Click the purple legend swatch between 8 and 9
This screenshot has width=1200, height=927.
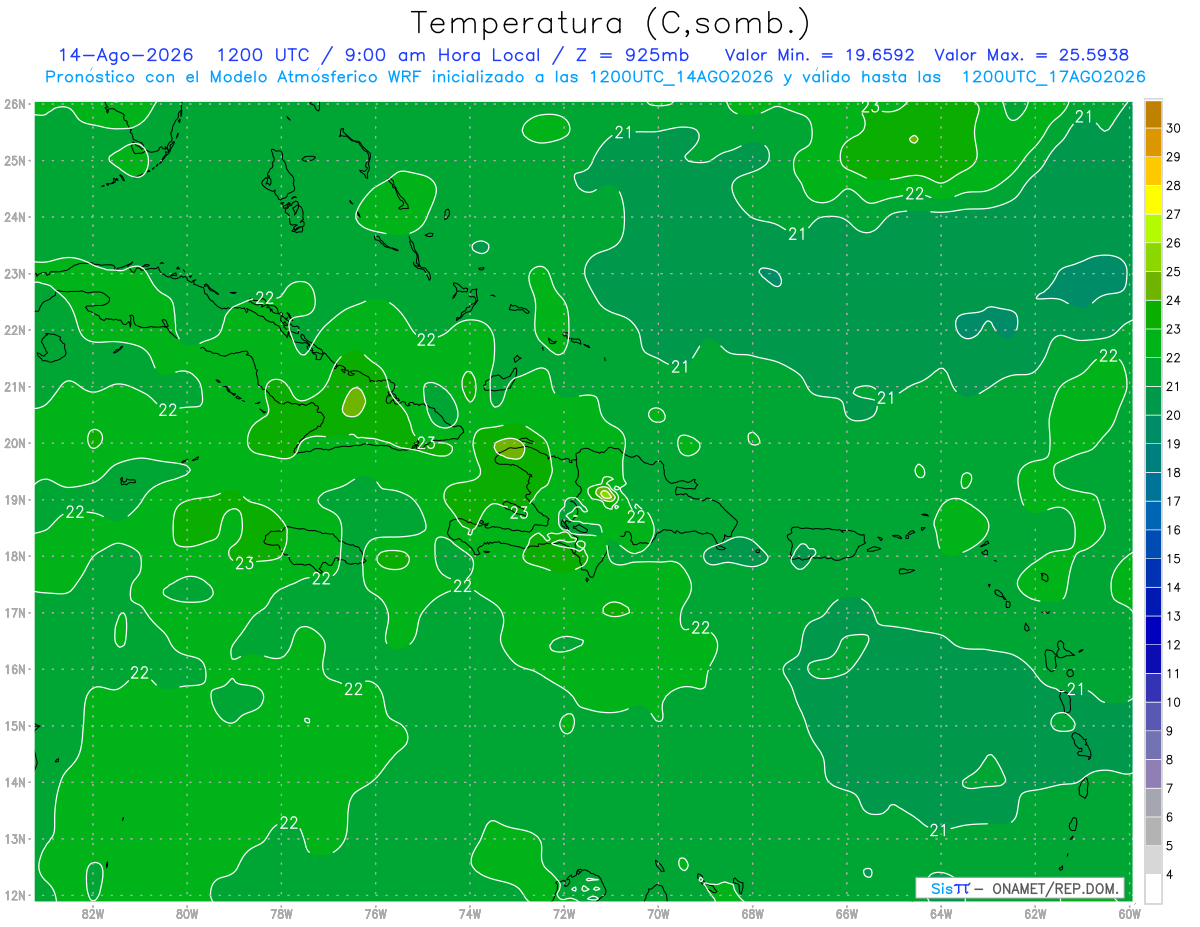pos(1153,745)
